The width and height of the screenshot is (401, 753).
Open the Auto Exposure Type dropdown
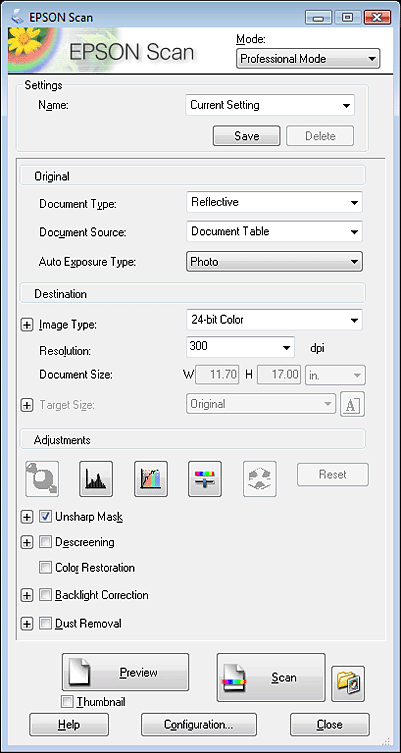pyautogui.click(x=274, y=262)
